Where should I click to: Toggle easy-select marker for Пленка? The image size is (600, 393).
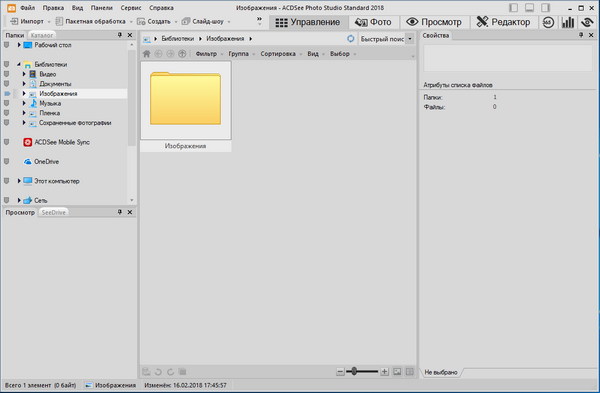[x=7, y=113]
